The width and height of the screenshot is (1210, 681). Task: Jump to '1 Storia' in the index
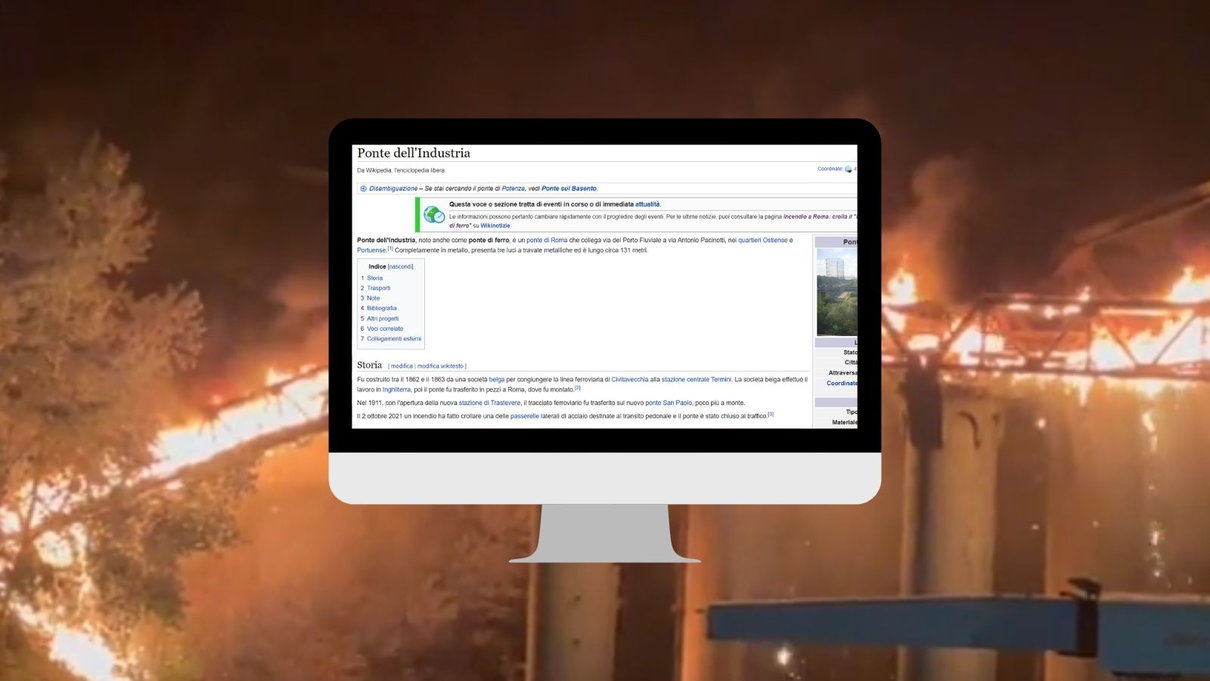click(372, 278)
